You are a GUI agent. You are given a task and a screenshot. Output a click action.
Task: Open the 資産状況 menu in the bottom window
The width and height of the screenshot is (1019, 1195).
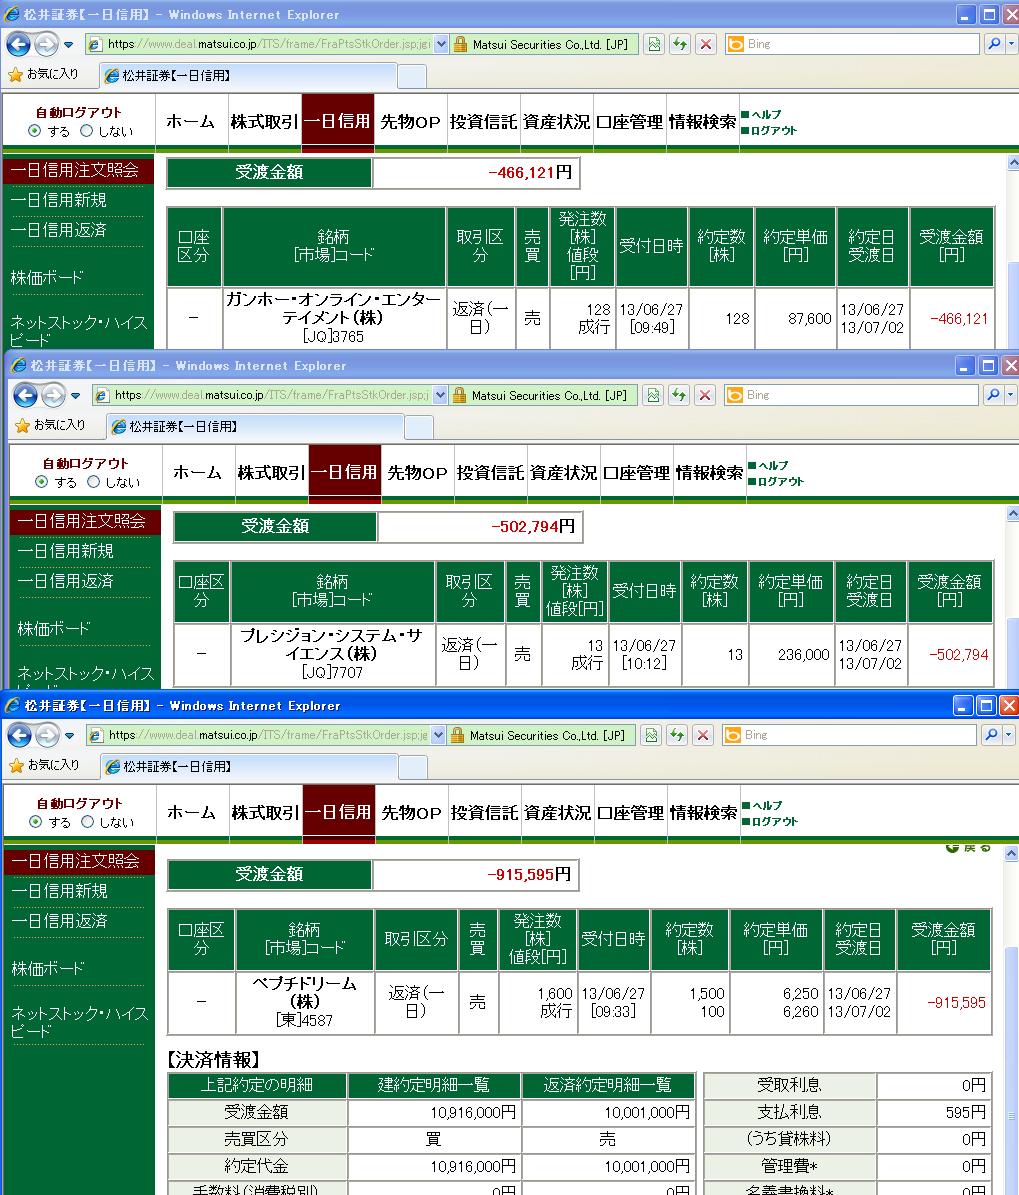[x=557, y=813]
